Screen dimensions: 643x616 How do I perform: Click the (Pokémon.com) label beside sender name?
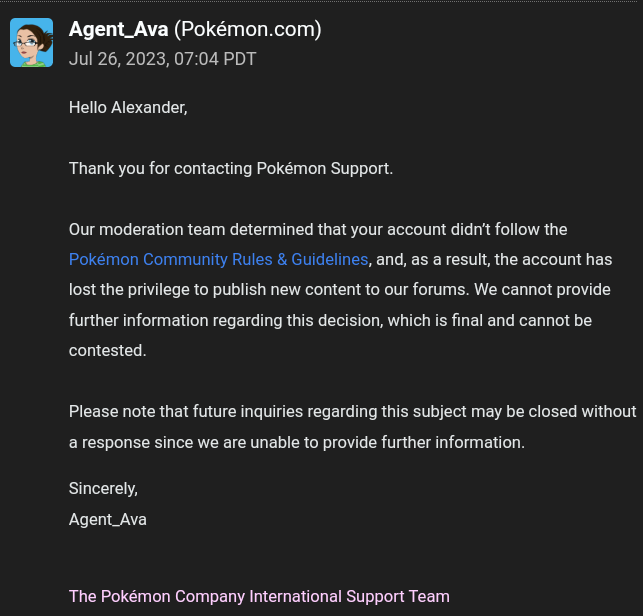coord(248,30)
